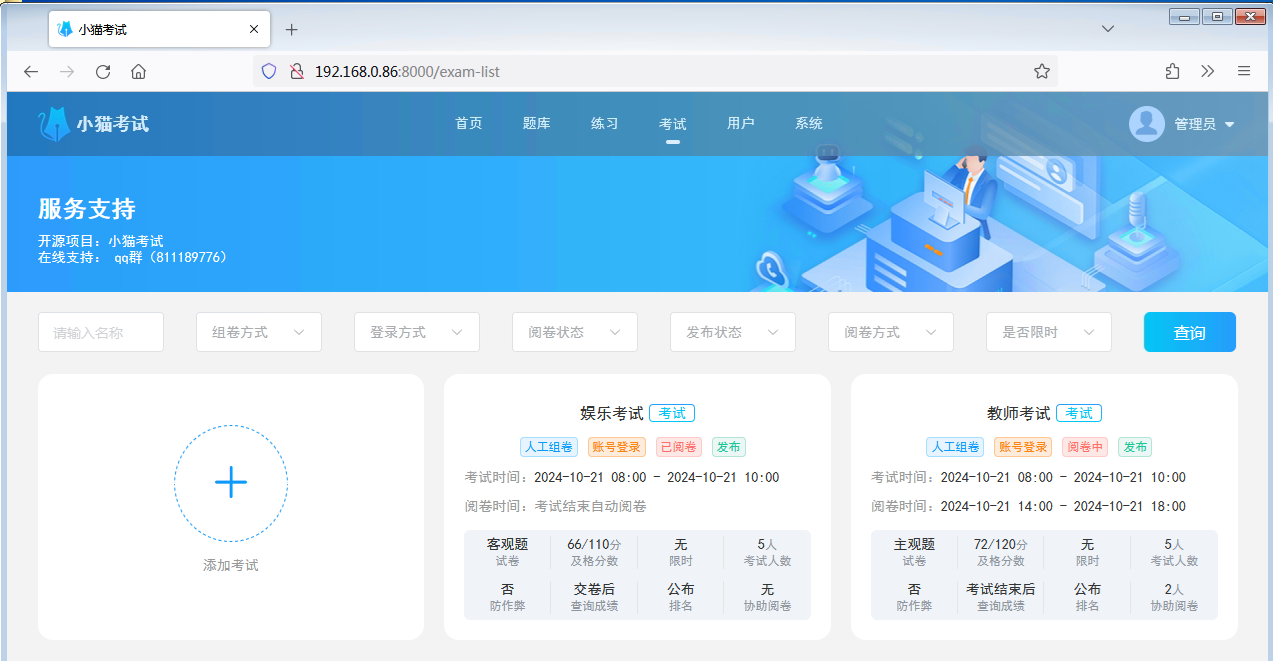This screenshot has height=661, width=1273.
Task: Expand the 组卷方式 dropdown
Action: pos(258,332)
